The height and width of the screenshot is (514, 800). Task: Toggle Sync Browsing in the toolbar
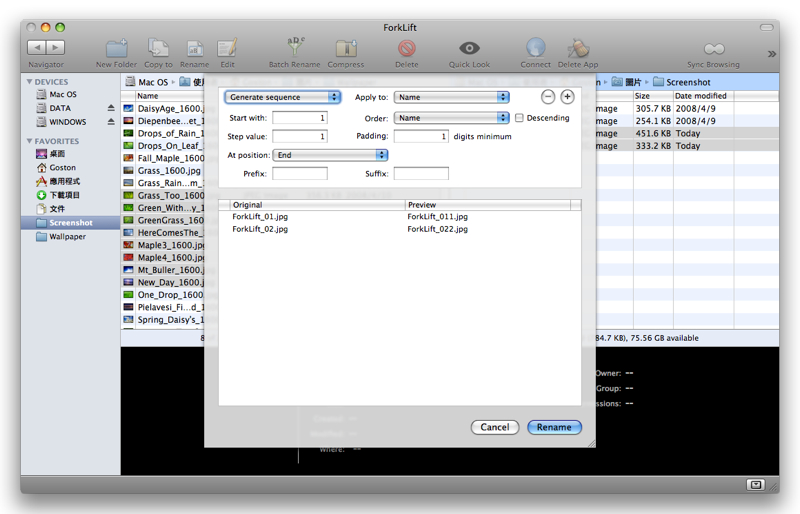tap(713, 49)
